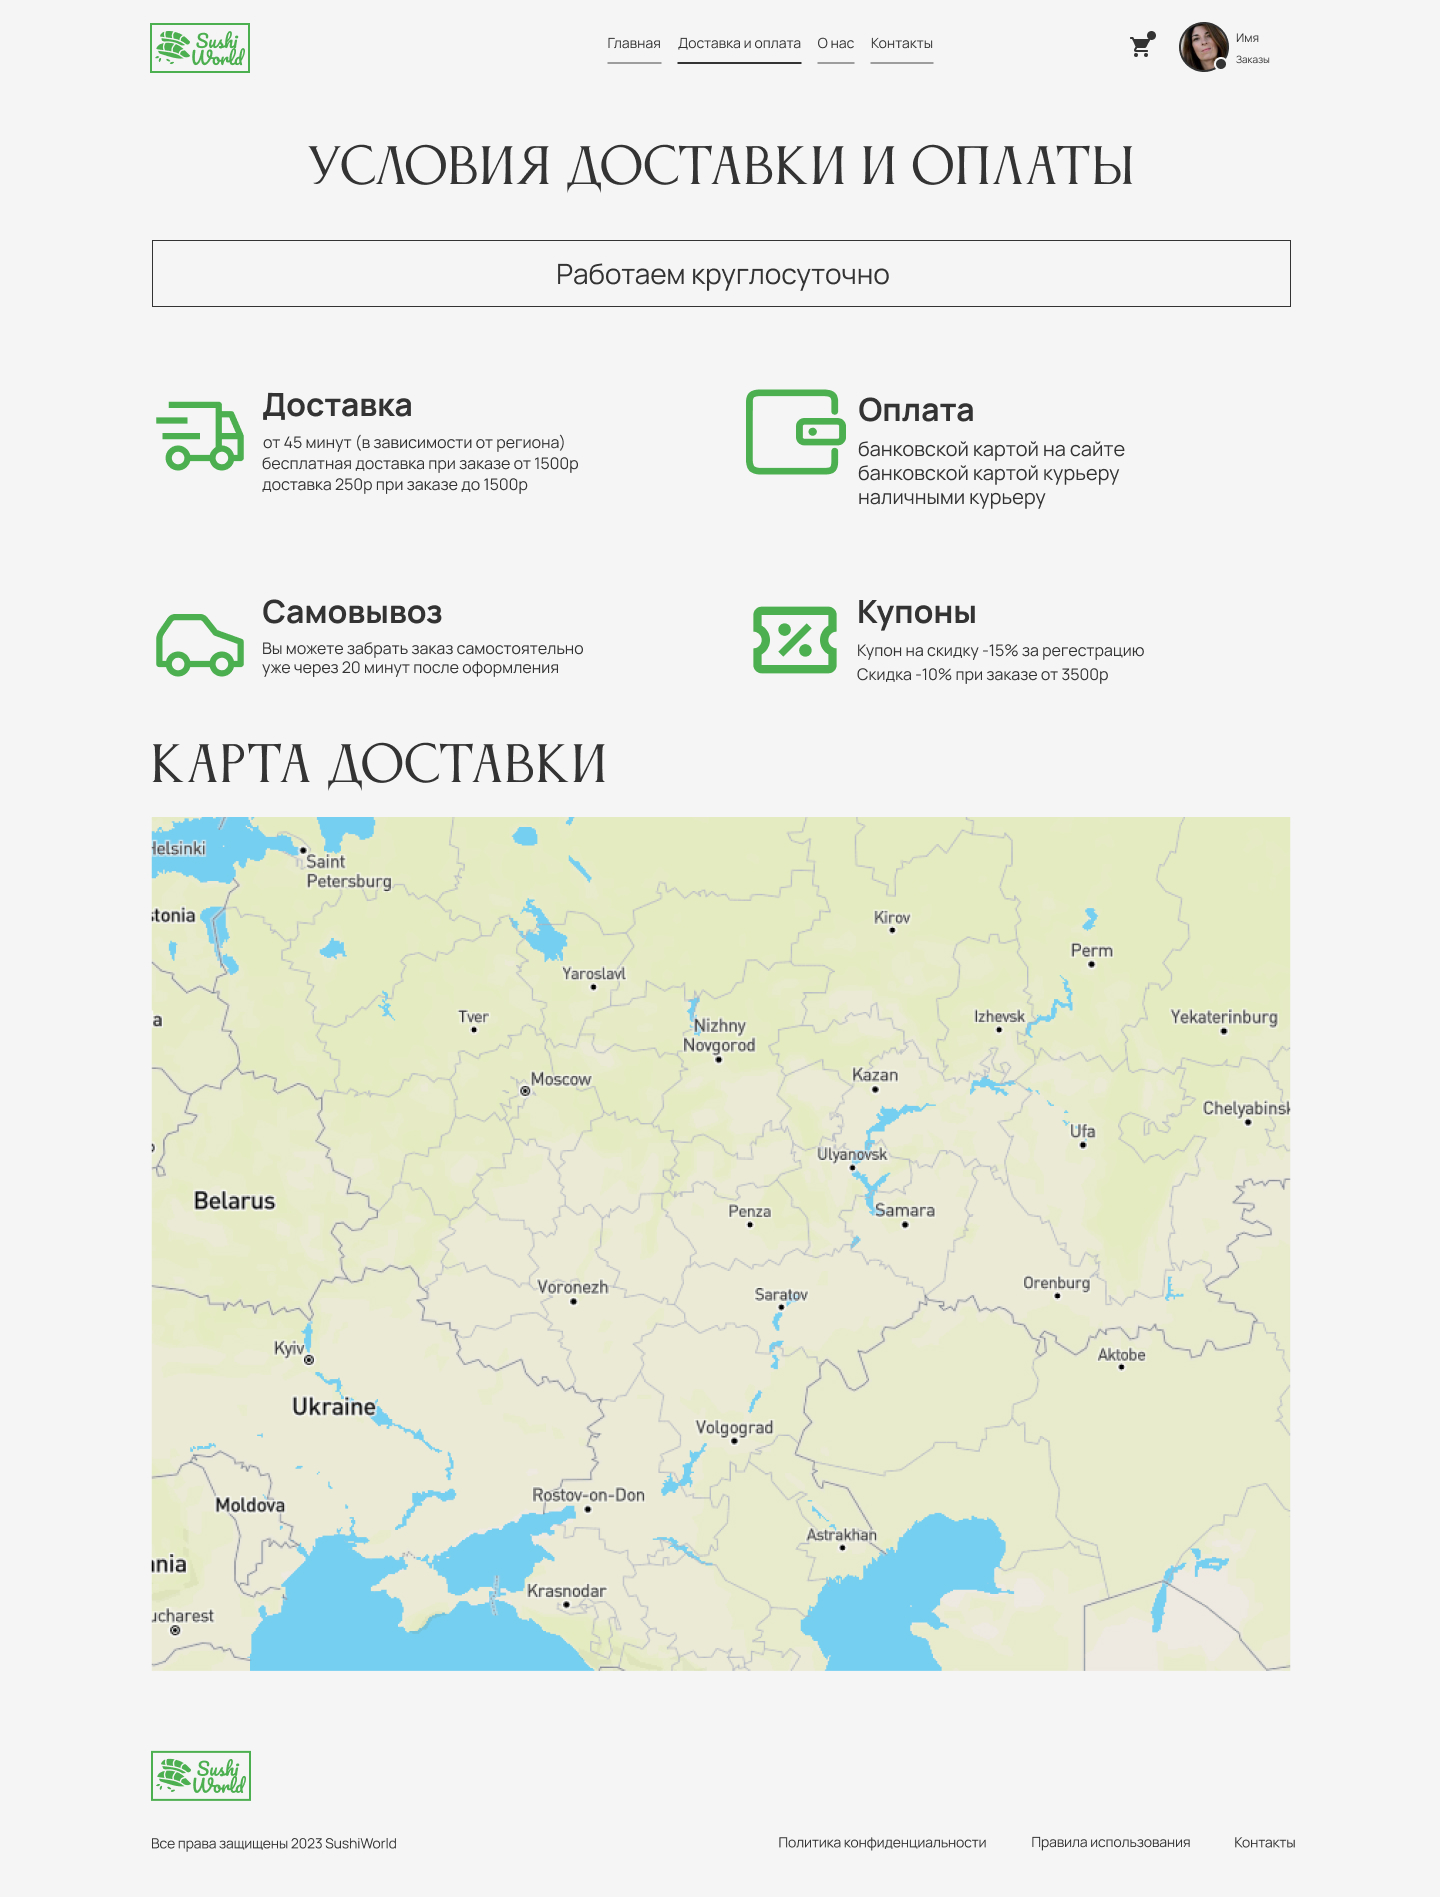Screen dimensions: 1440x1897
Task: Click the Оплата heading
Action: coord(916,410)
